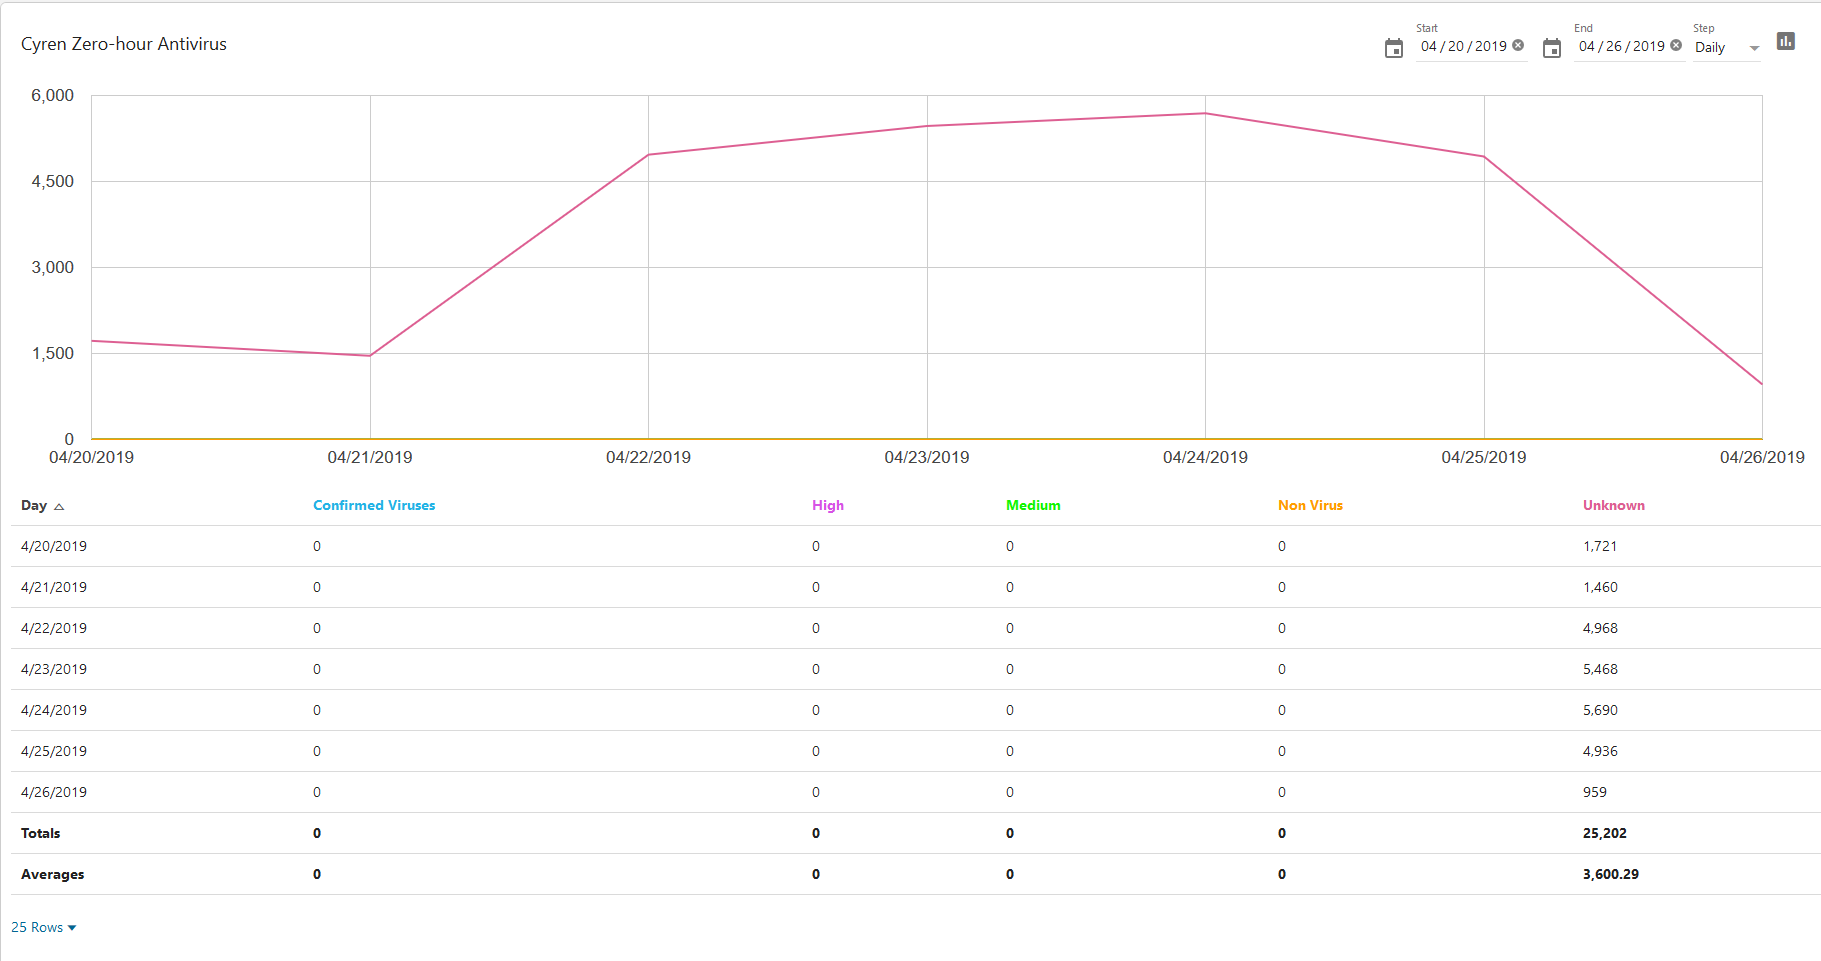Toggle the Confirmed Viruses series
This screenshot has width=1821, height=961.
coord(374,505)
